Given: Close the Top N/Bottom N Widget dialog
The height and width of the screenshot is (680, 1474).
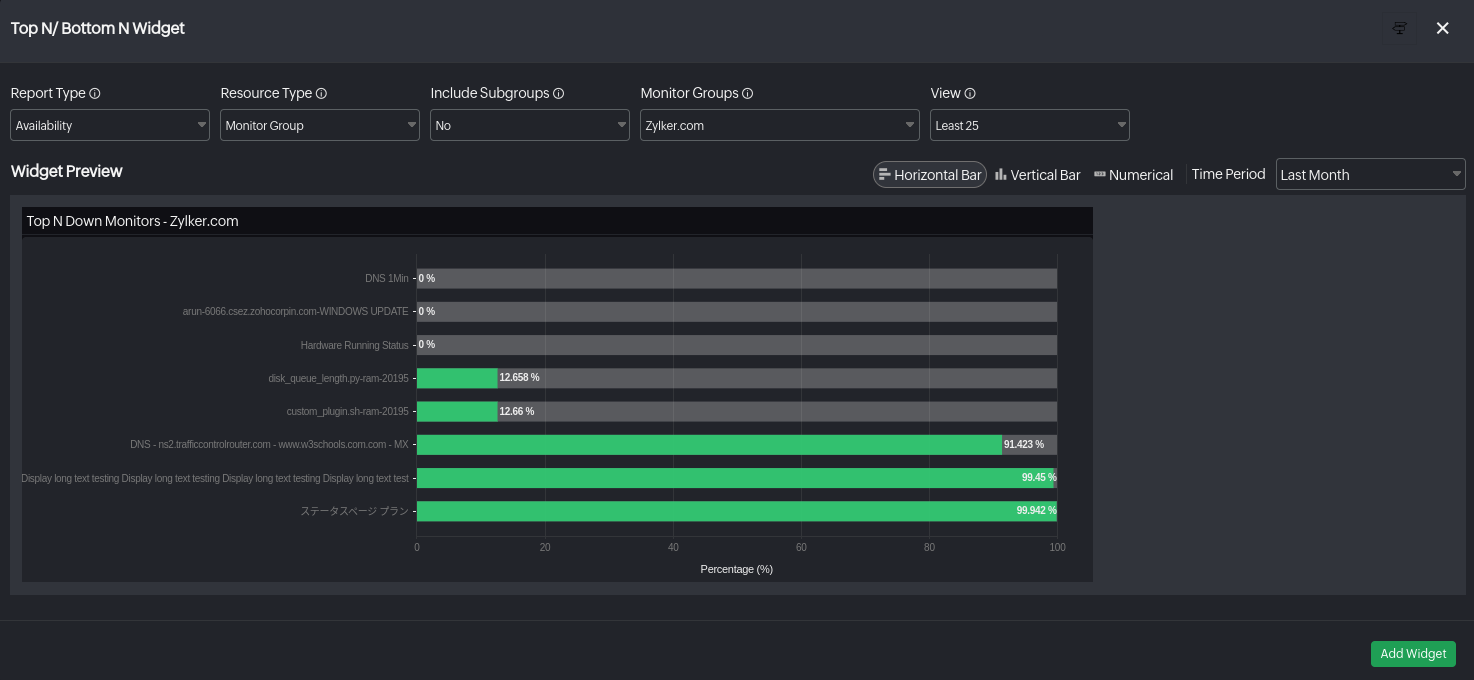Looking at the screenshot, I should [1442, 28].
